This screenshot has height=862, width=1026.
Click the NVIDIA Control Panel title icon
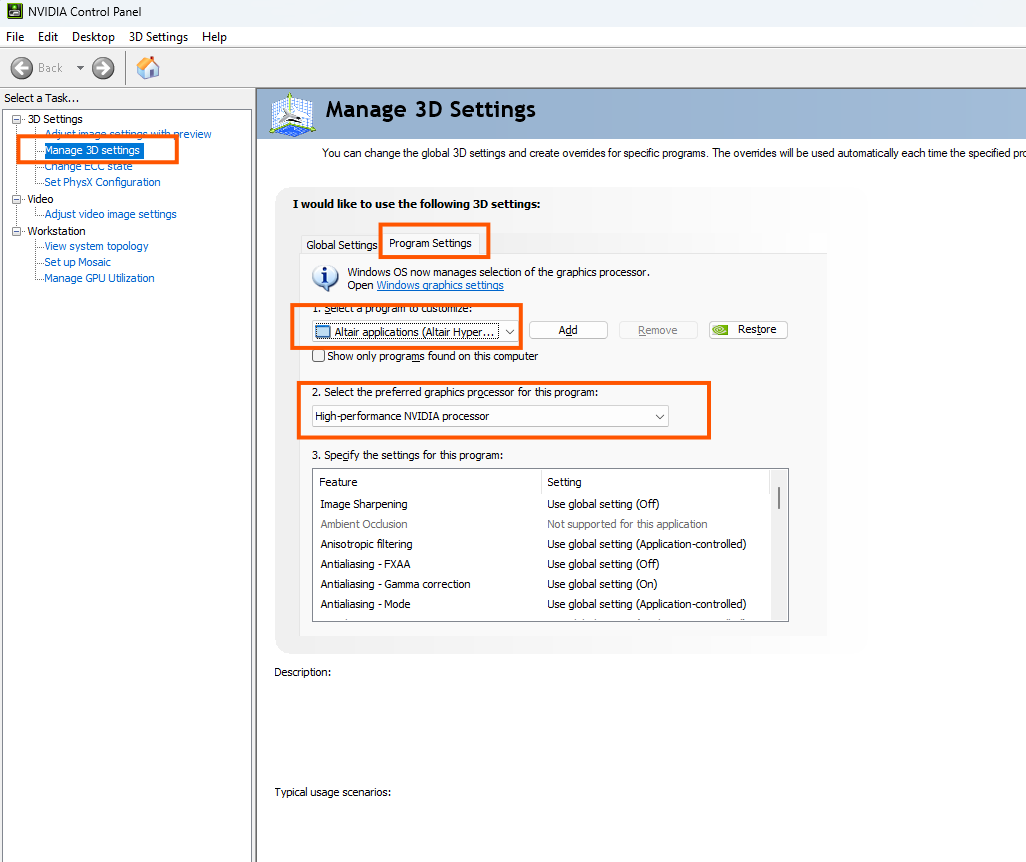[x=14, y=11]
